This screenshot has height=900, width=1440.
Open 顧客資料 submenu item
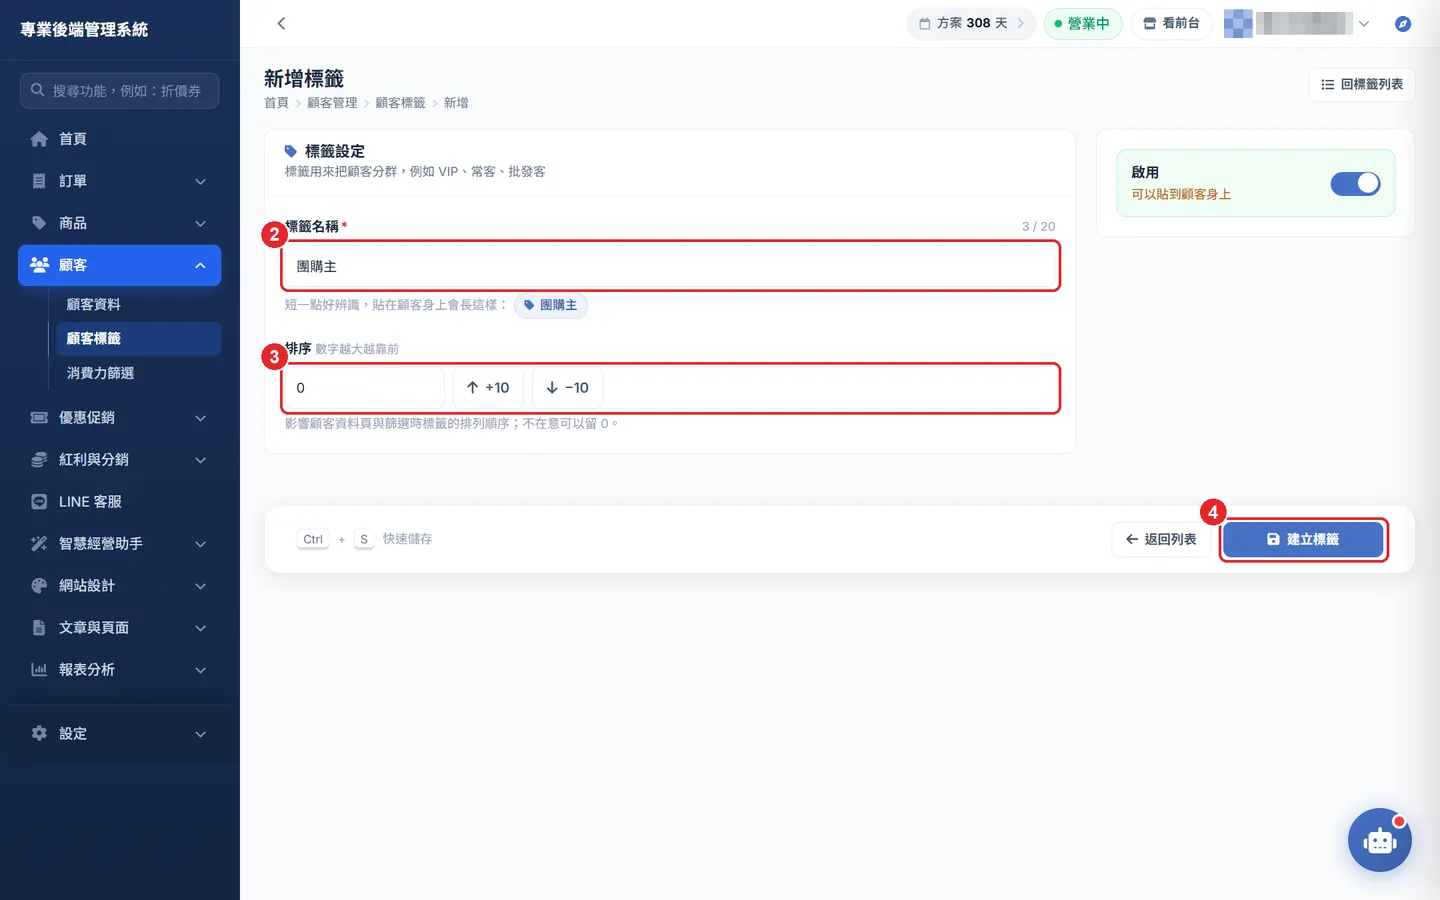(136, 304)
